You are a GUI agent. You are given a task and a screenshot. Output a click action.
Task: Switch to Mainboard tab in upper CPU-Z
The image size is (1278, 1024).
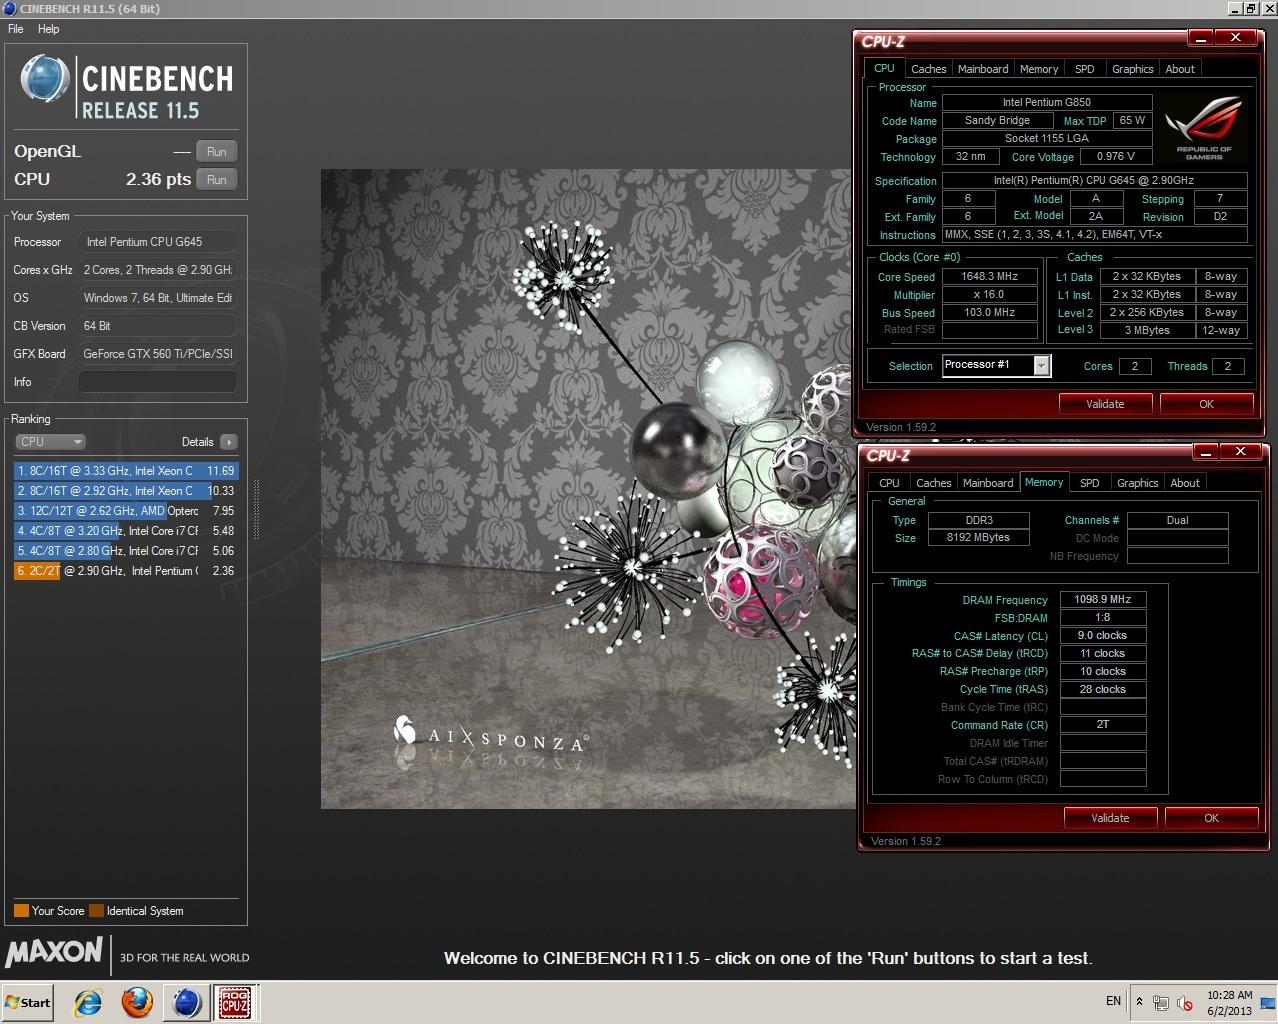coord(983,69)
